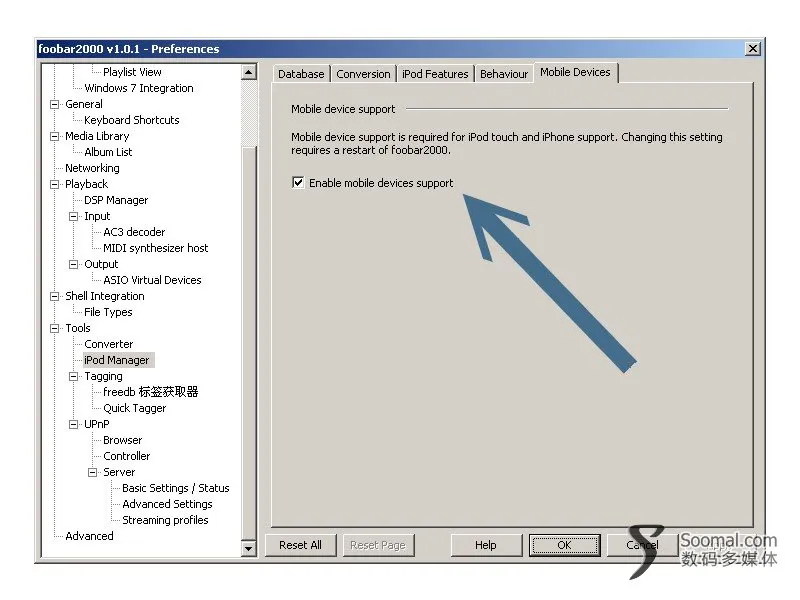
Task: Open ASIO Virtual Devices page
Action: pos(152,280)
